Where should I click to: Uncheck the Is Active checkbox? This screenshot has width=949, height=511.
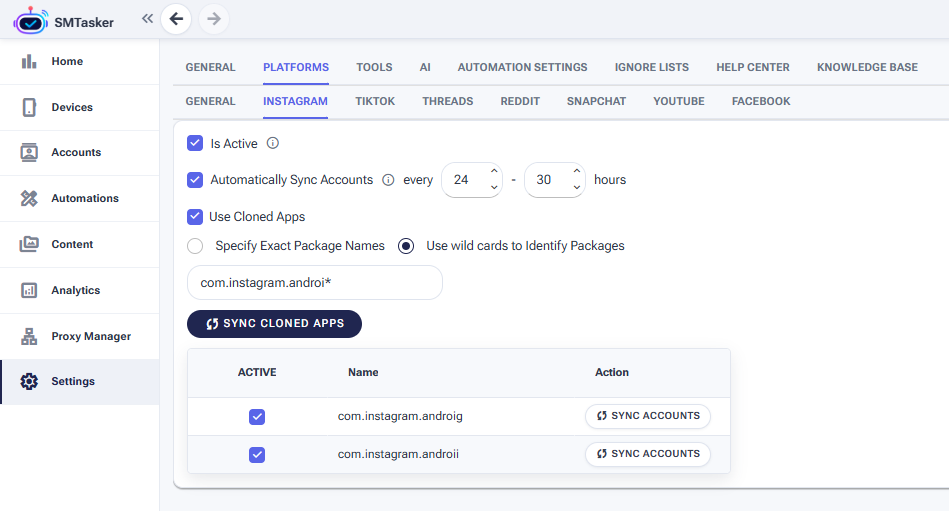[195, 143]
